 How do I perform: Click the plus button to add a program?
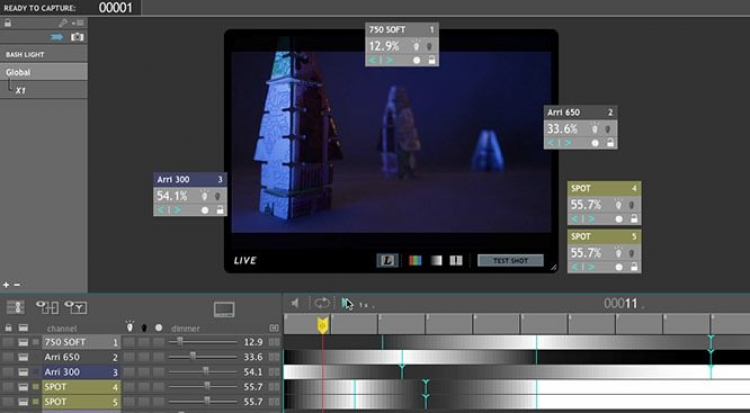click(x=6, y=284)
